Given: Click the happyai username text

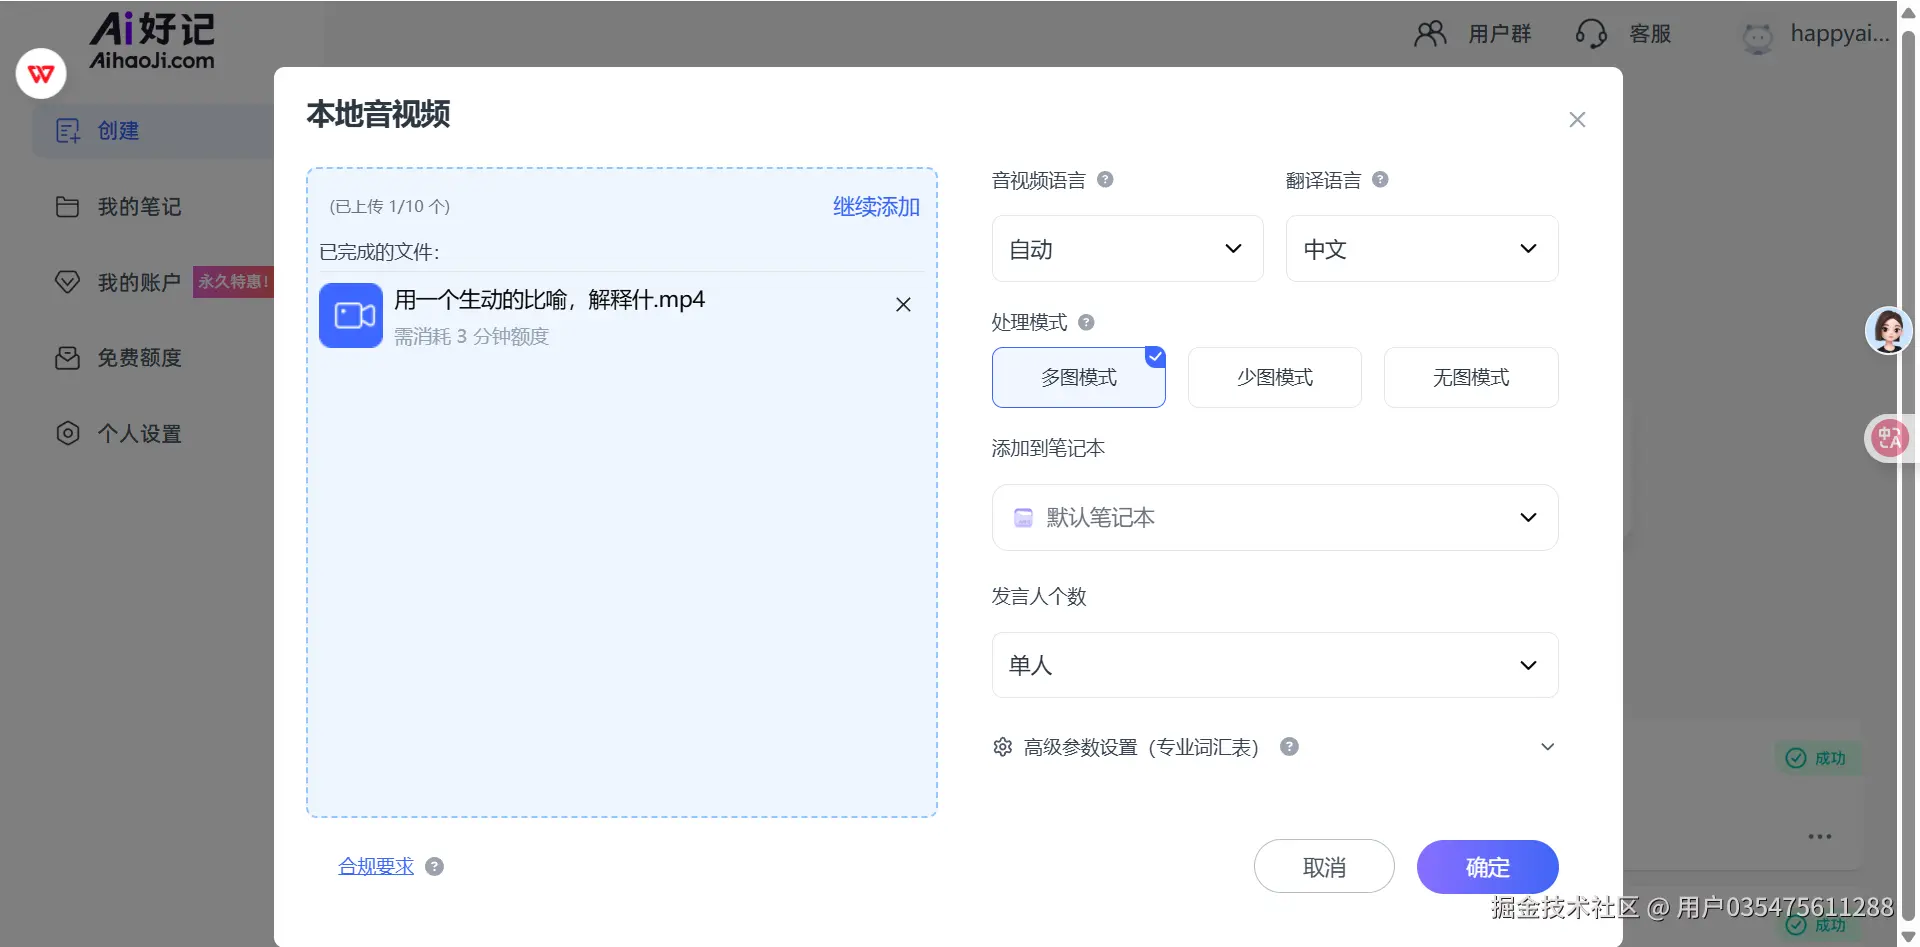Looking at the screenshot, I should pos(1840,34).
